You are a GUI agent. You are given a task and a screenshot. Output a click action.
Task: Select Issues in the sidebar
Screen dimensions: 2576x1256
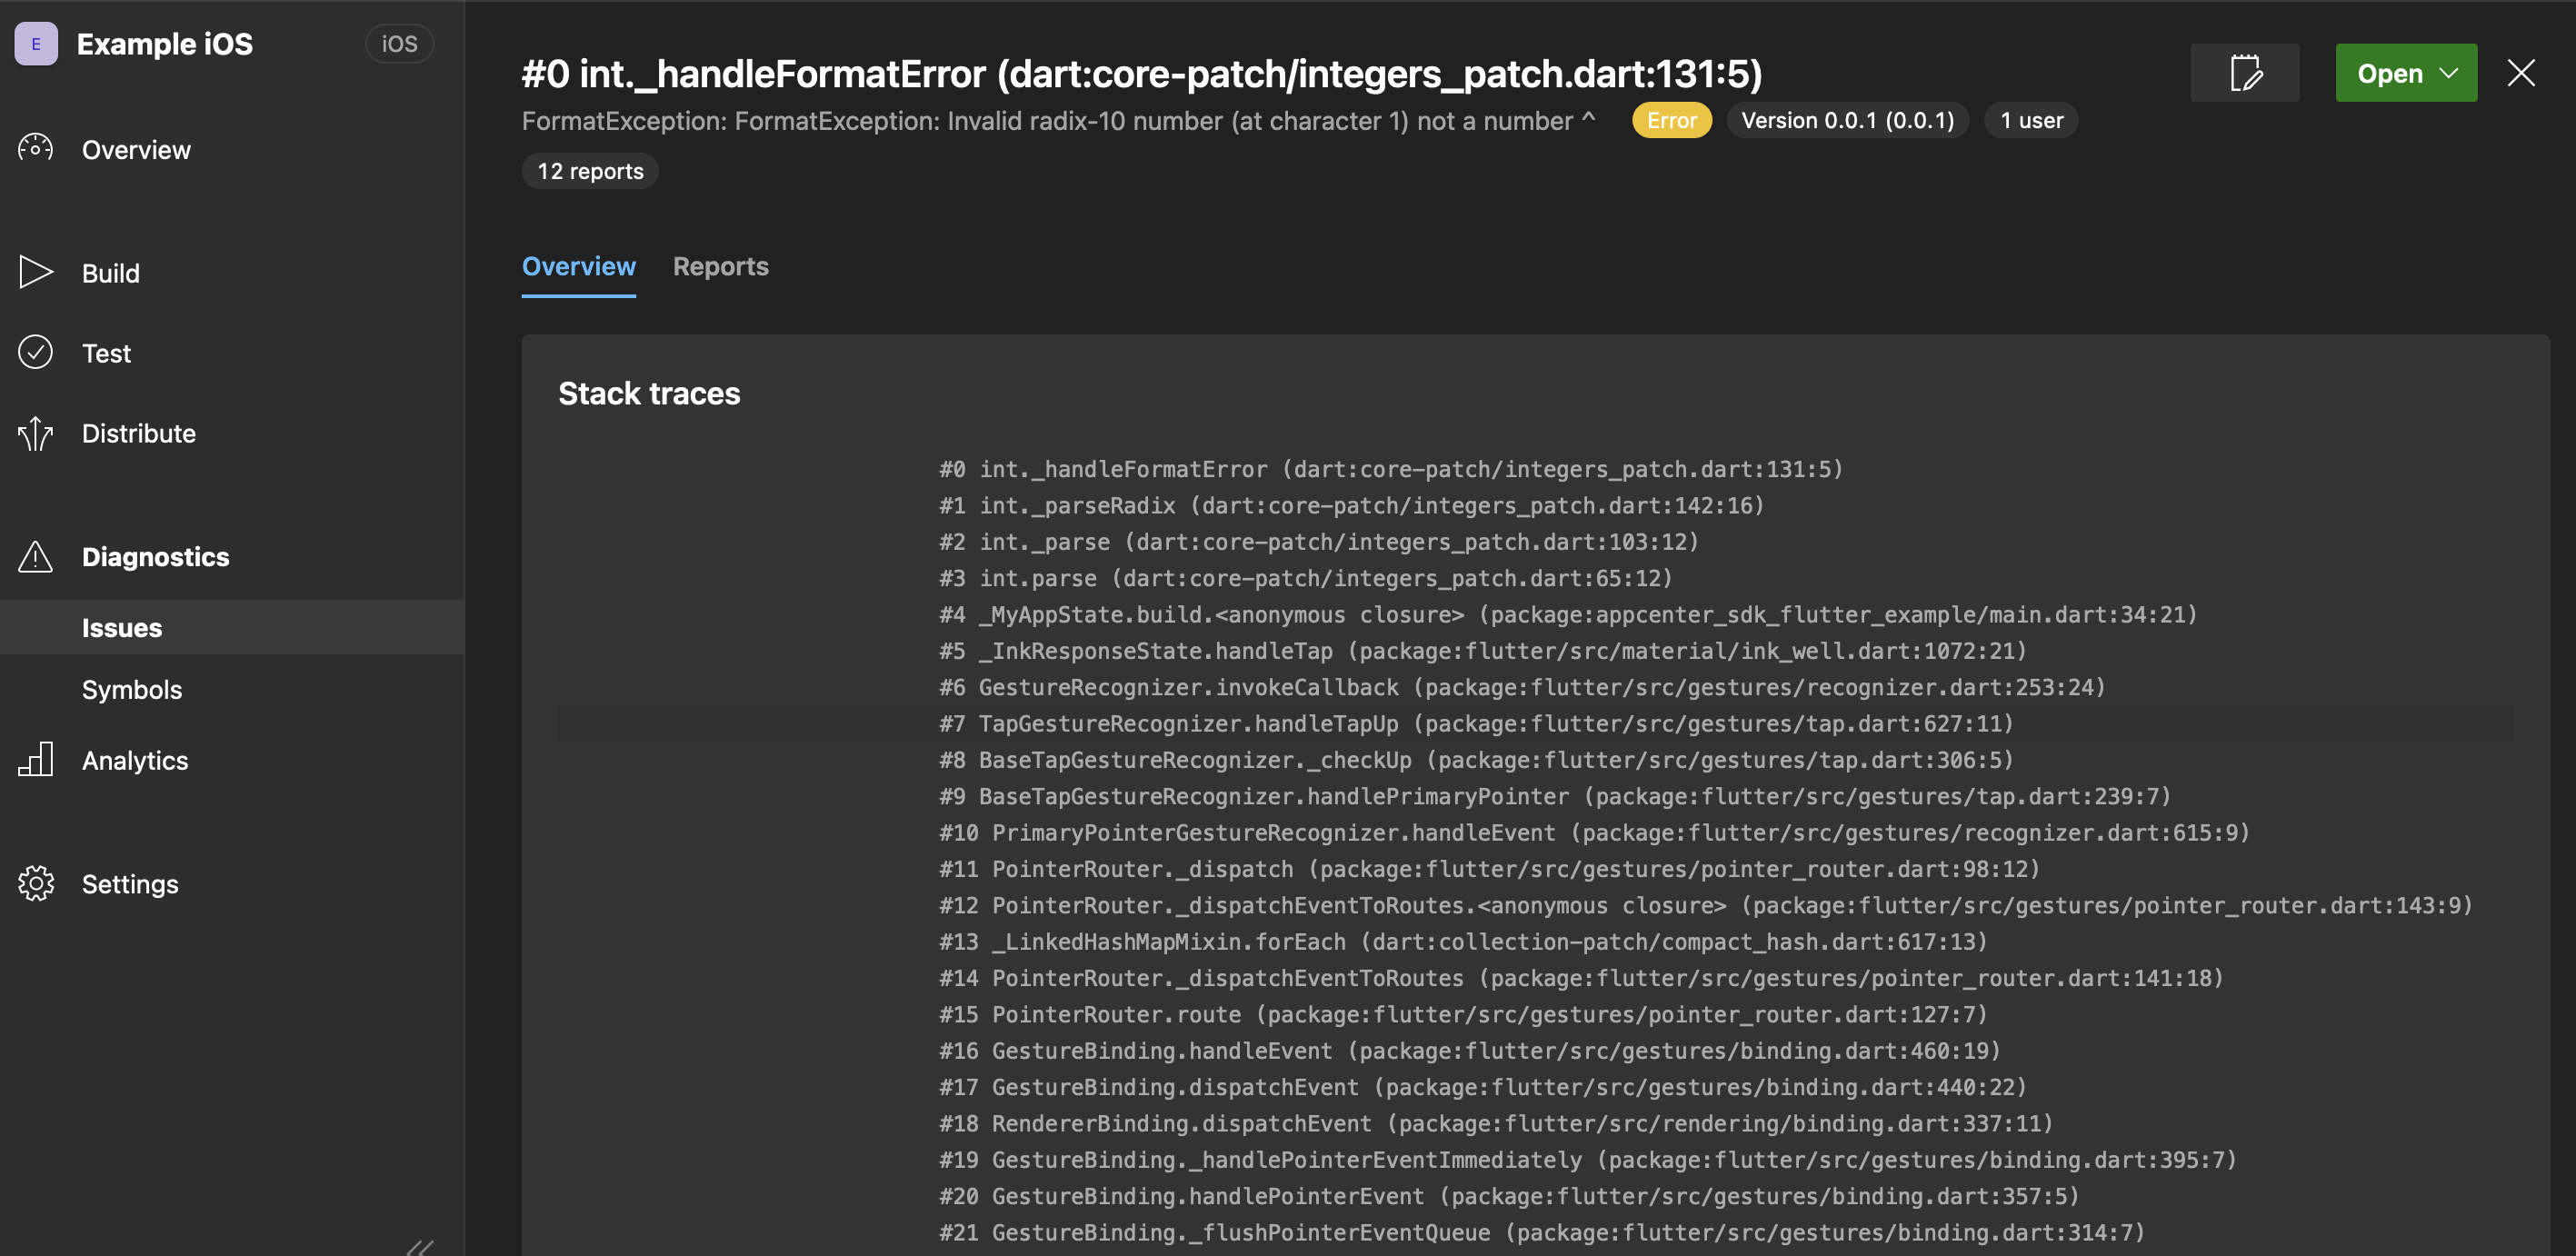point(122,627)
